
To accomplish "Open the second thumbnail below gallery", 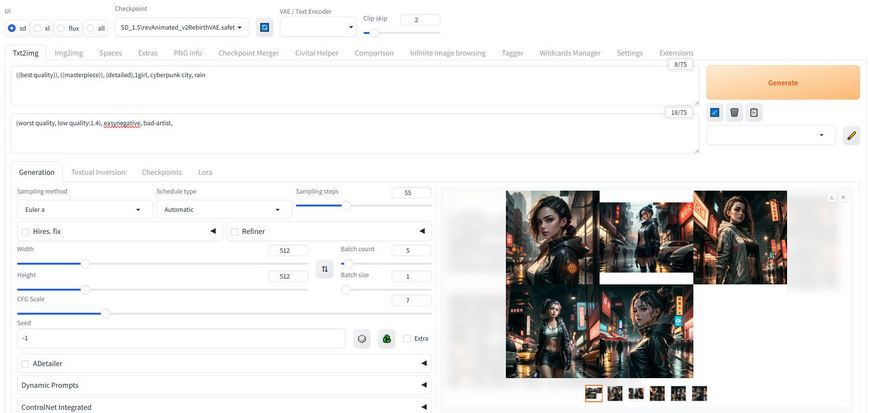I will tap(615, 394).
